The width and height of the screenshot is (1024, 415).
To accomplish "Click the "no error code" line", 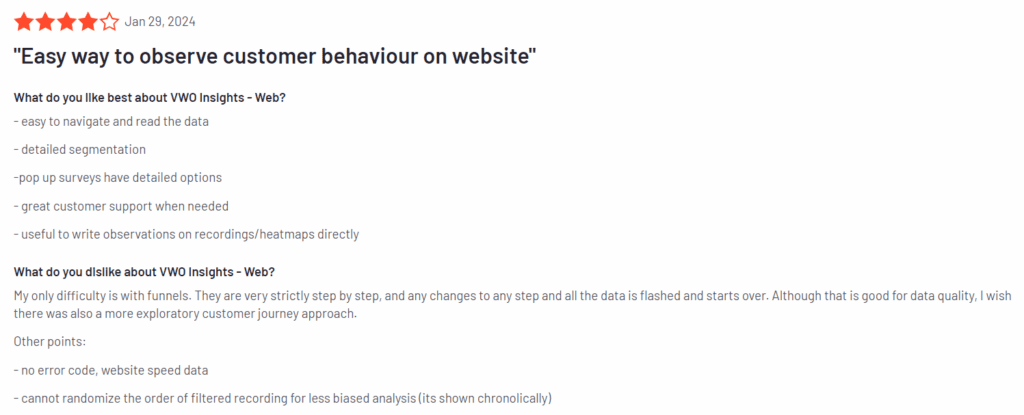I will pos(112,370).
